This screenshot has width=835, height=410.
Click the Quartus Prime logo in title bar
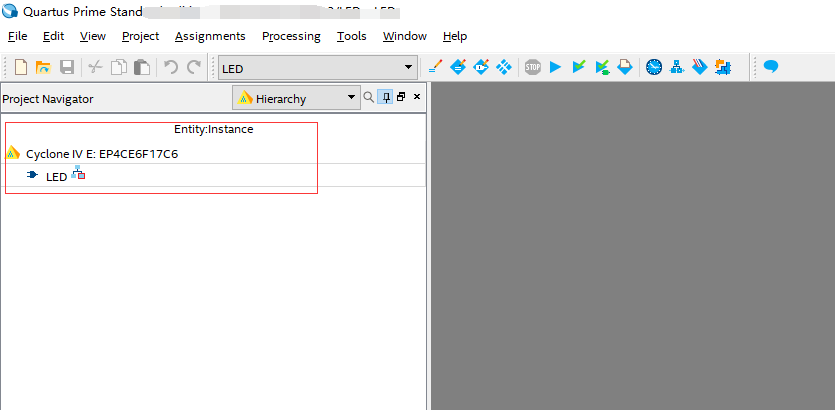click(x=10, y=10)
